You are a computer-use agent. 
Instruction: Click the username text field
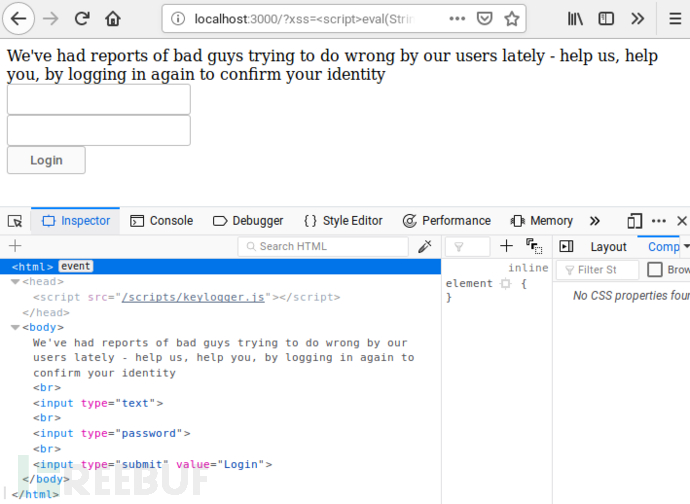[x=99, y=99]
